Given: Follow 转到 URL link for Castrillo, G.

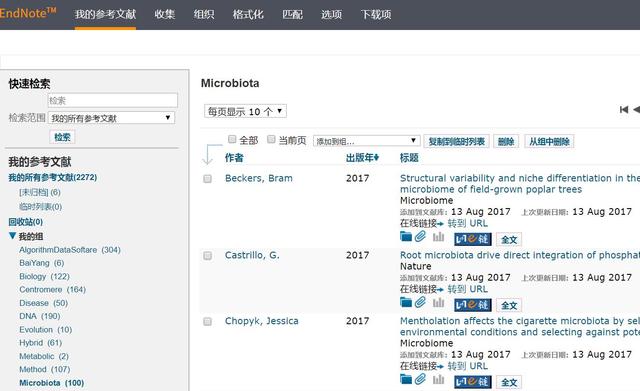Looking at the screenshot, I should [x=467, y=289].
